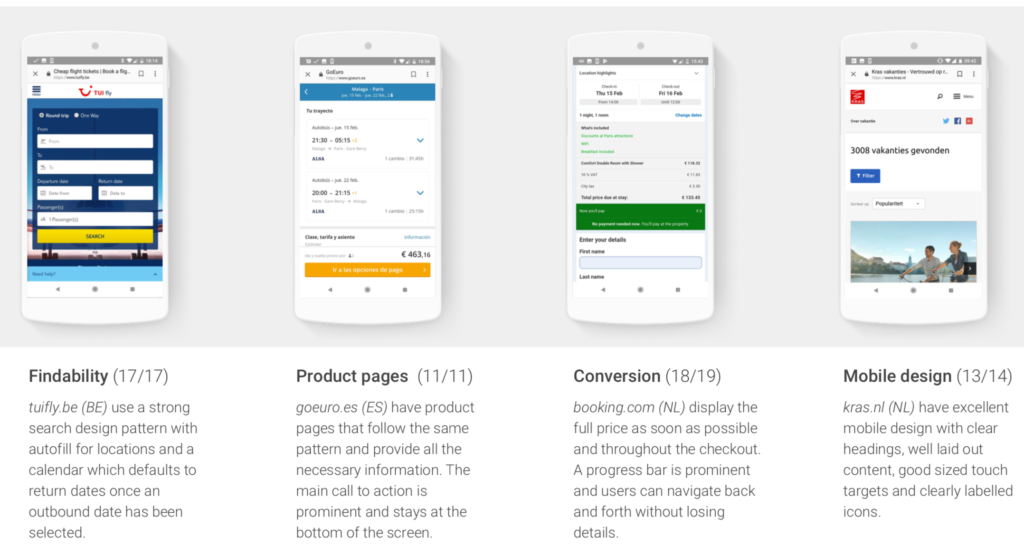Collapse the Location highlights section chevron
Viewport: 1024px width, 545px height.
click(696, 73)
